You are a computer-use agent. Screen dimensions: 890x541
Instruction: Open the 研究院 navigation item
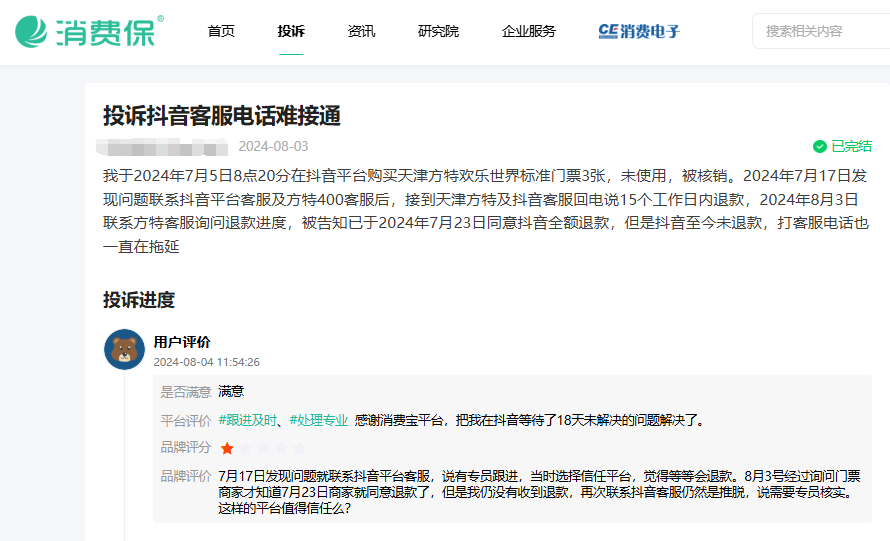click(x=438, y=31)
